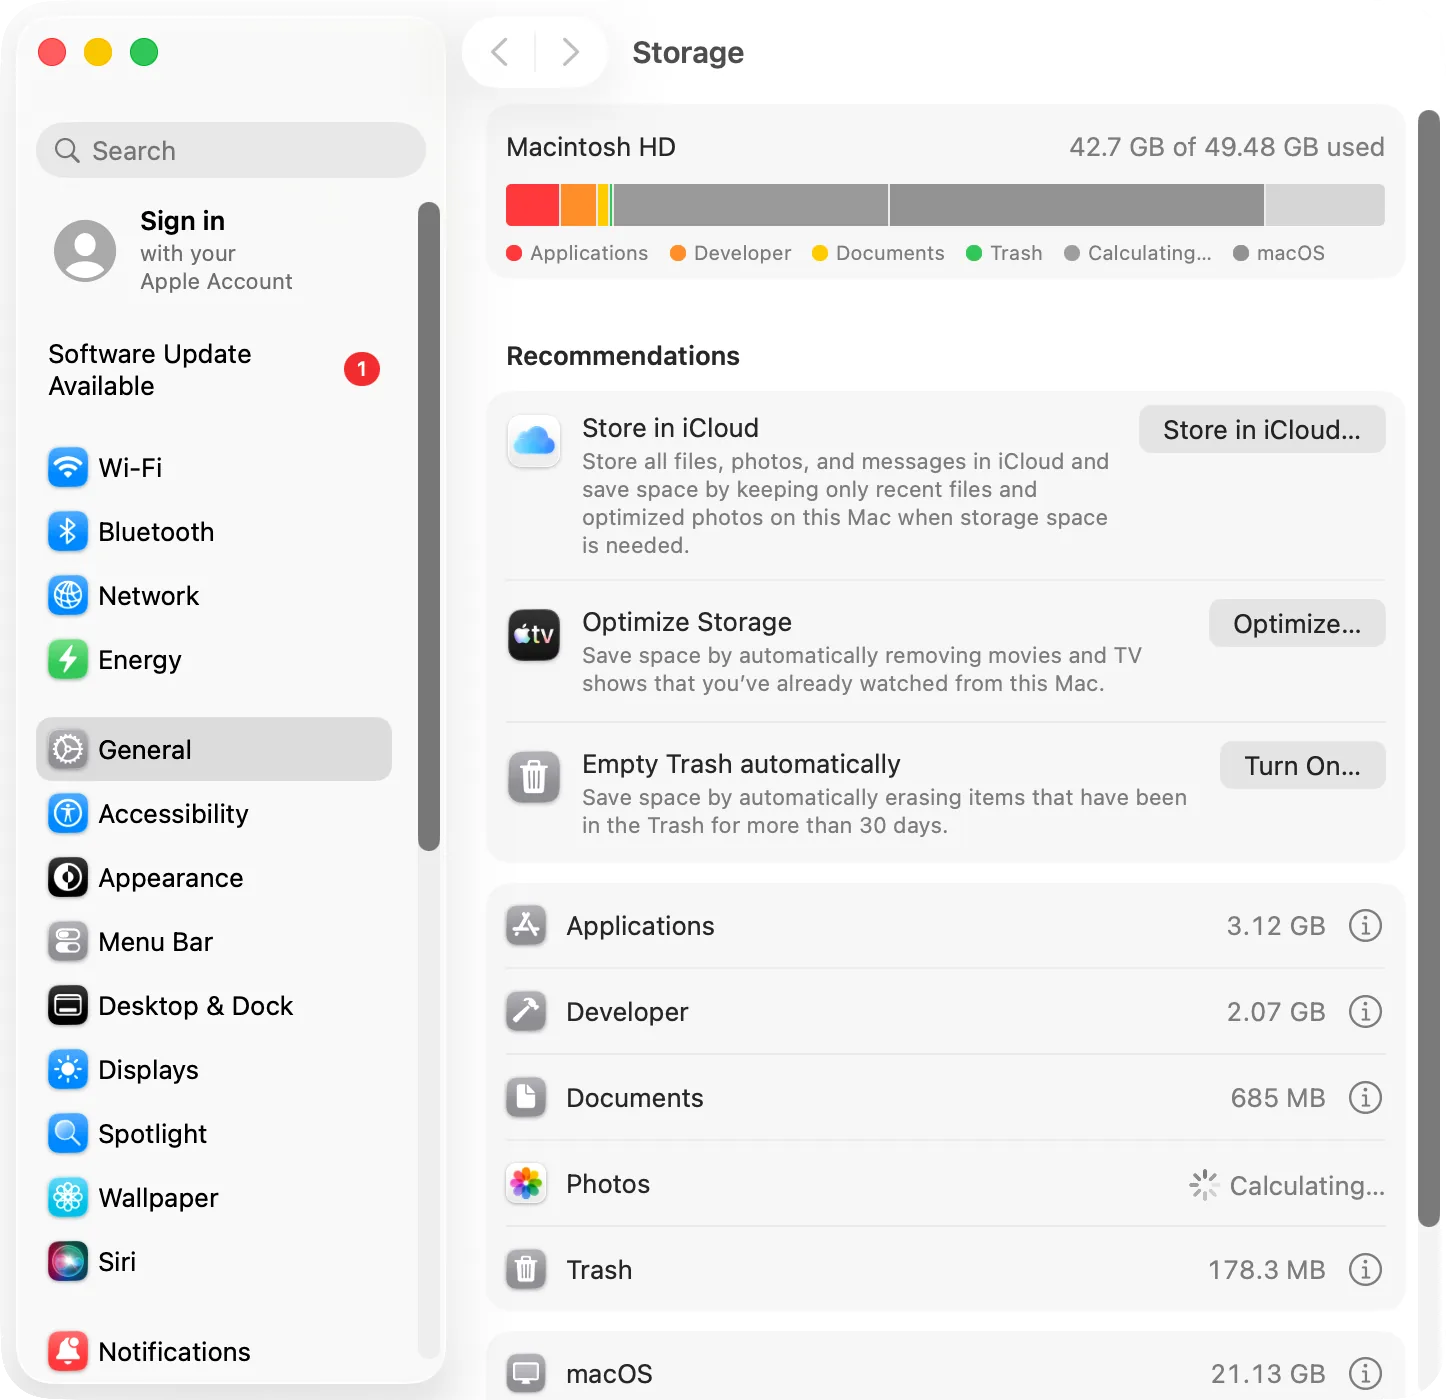This screenshot has height=1400, width=1446.
Task: Show info for Developer storage
Action: [x=1365, y=1011]
